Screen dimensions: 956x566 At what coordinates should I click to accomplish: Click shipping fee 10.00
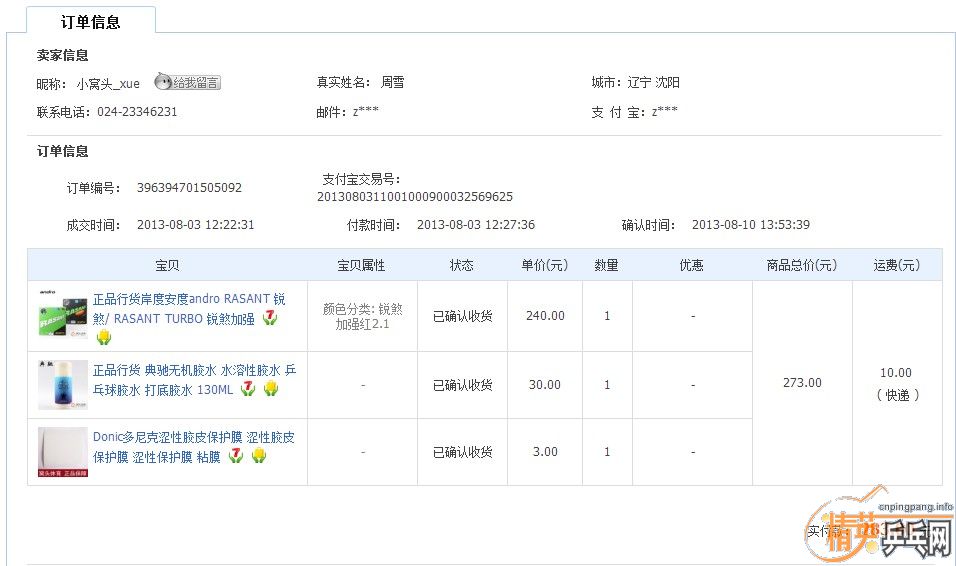896,372
